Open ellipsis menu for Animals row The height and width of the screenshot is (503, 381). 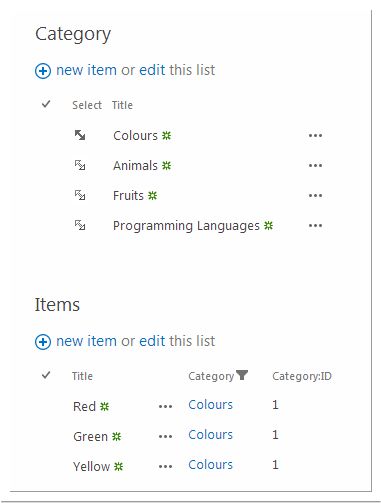click(x=315, y=165)
